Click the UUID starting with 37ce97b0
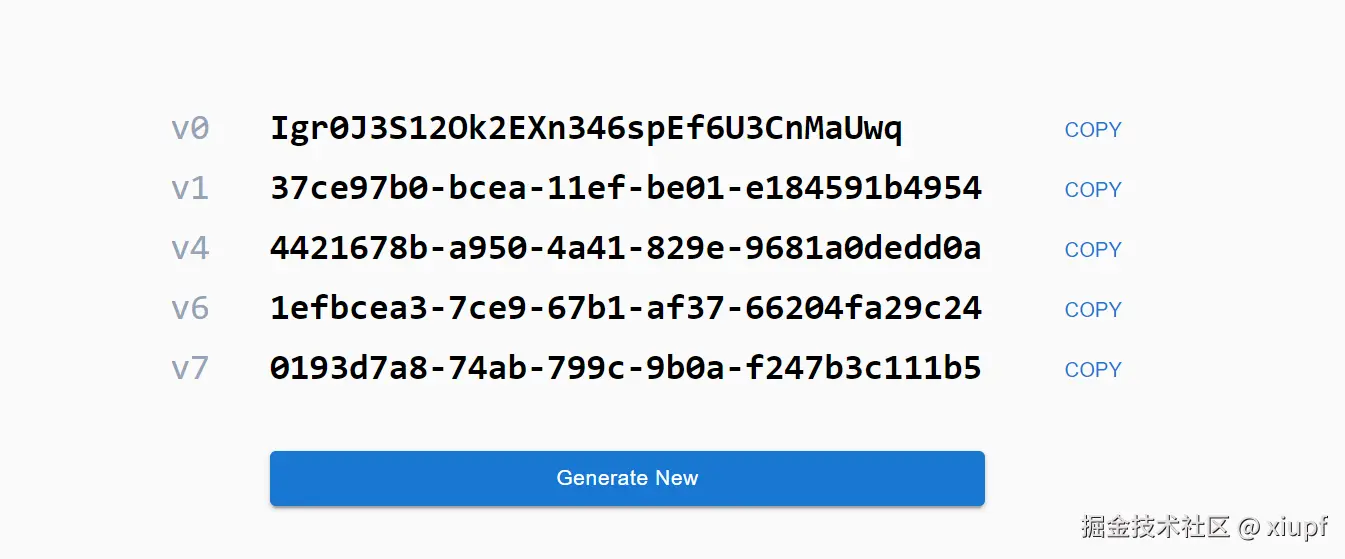This screenshot has height=559, width=1345. 625,189
